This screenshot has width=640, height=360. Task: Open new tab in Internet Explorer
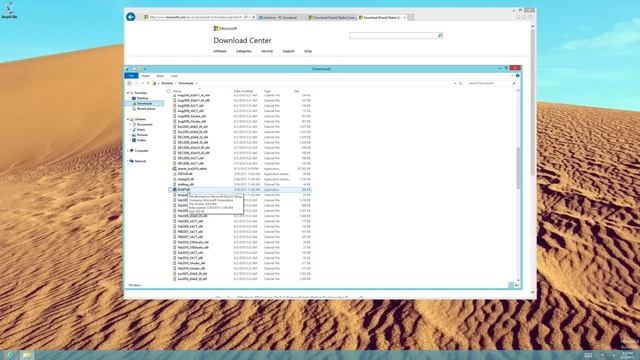tap(411, 17)
